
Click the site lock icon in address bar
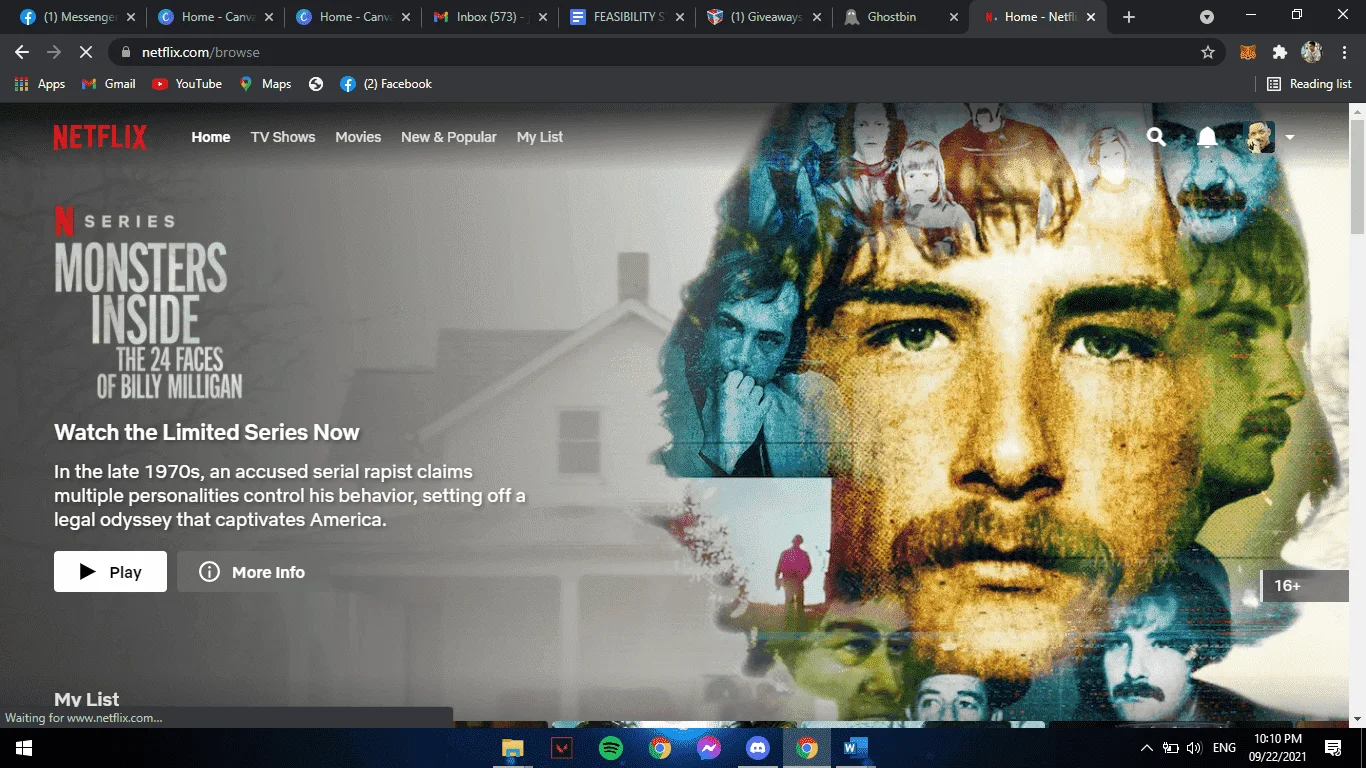126,52
